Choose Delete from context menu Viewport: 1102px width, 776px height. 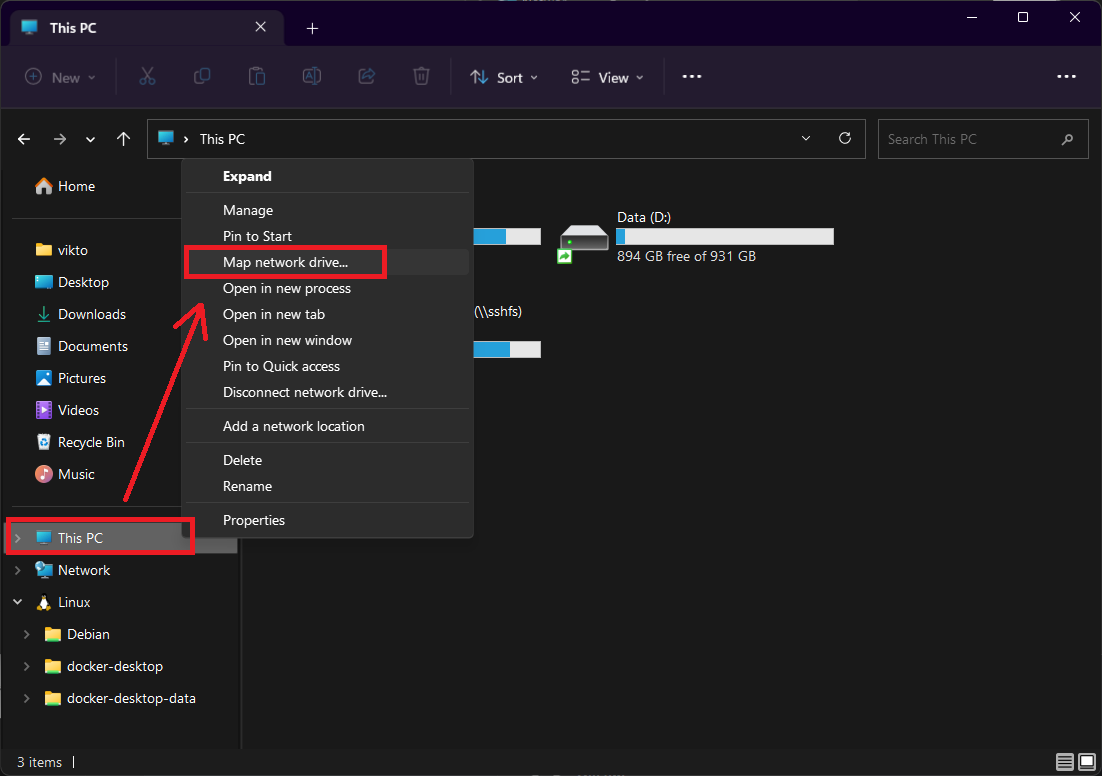328,460
